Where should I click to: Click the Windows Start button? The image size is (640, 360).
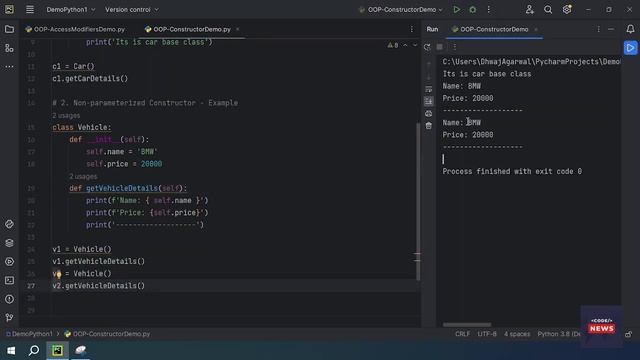11,351
